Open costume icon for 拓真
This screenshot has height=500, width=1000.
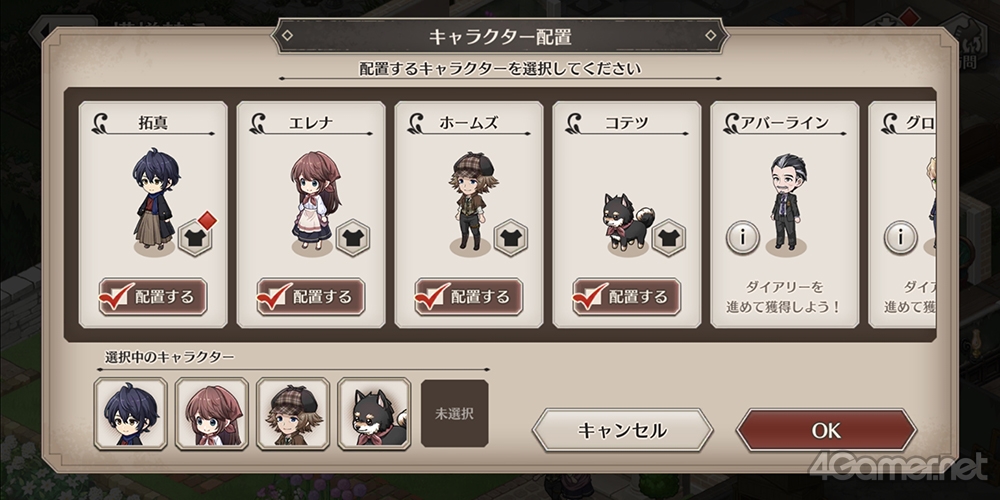click(196, 238)
